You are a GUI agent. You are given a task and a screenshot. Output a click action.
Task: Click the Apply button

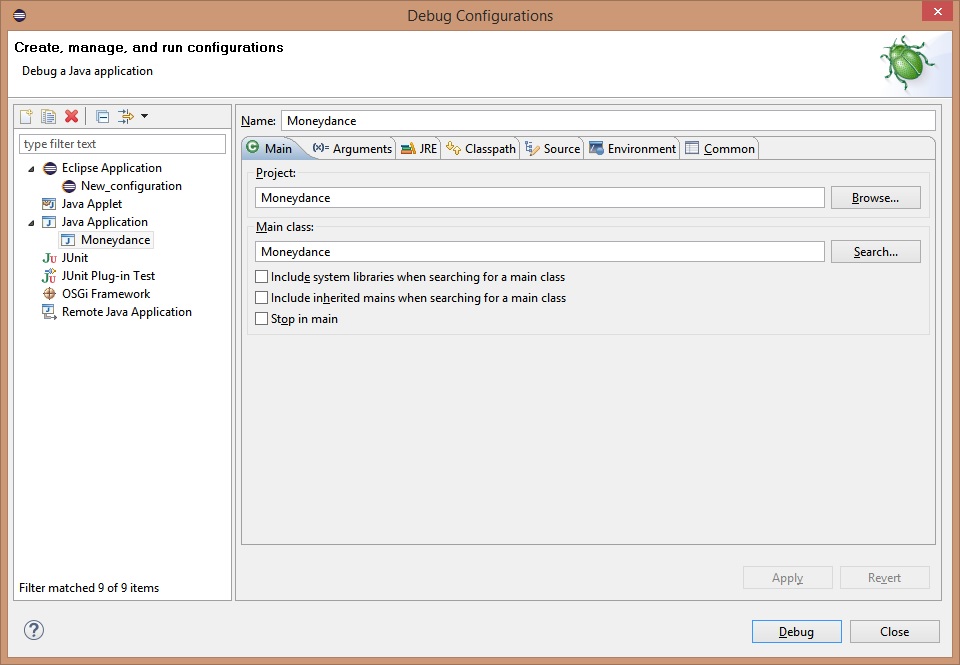click(x=787, y=577)
